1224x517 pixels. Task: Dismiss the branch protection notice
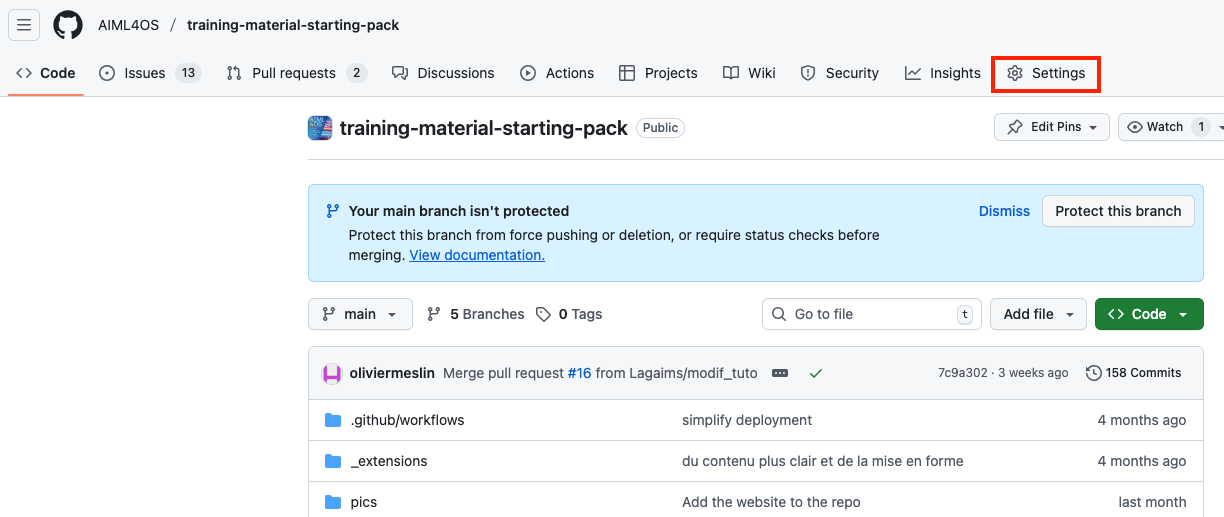tap(1004, 211)
